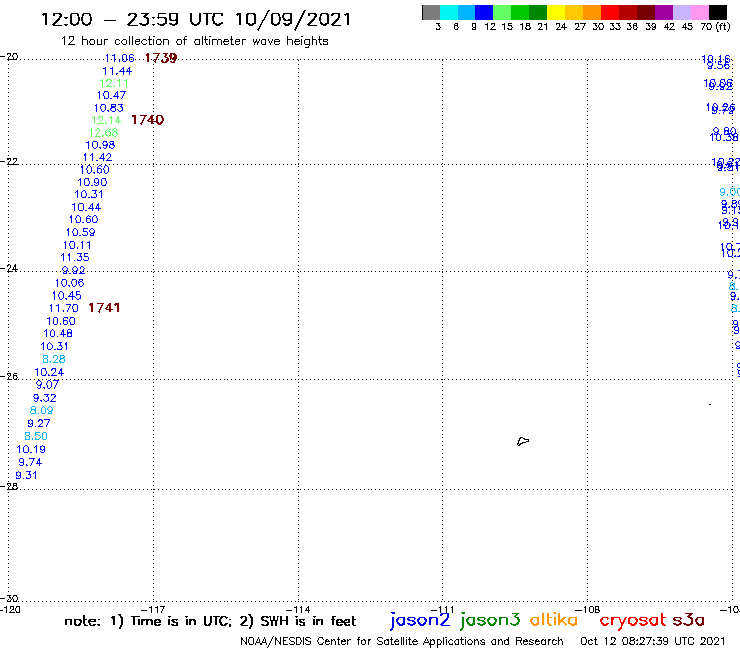Click the 1741 pass time marker

click(x=104, y=308)
